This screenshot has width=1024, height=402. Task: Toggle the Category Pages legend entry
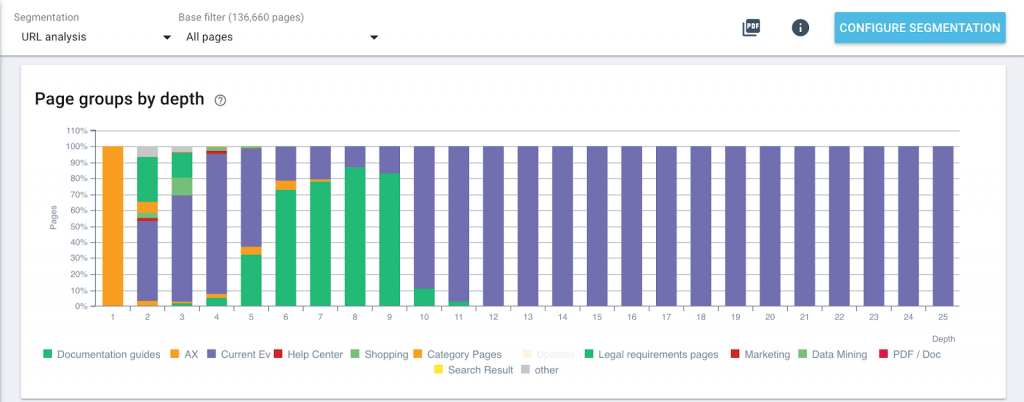click(457, 354)
